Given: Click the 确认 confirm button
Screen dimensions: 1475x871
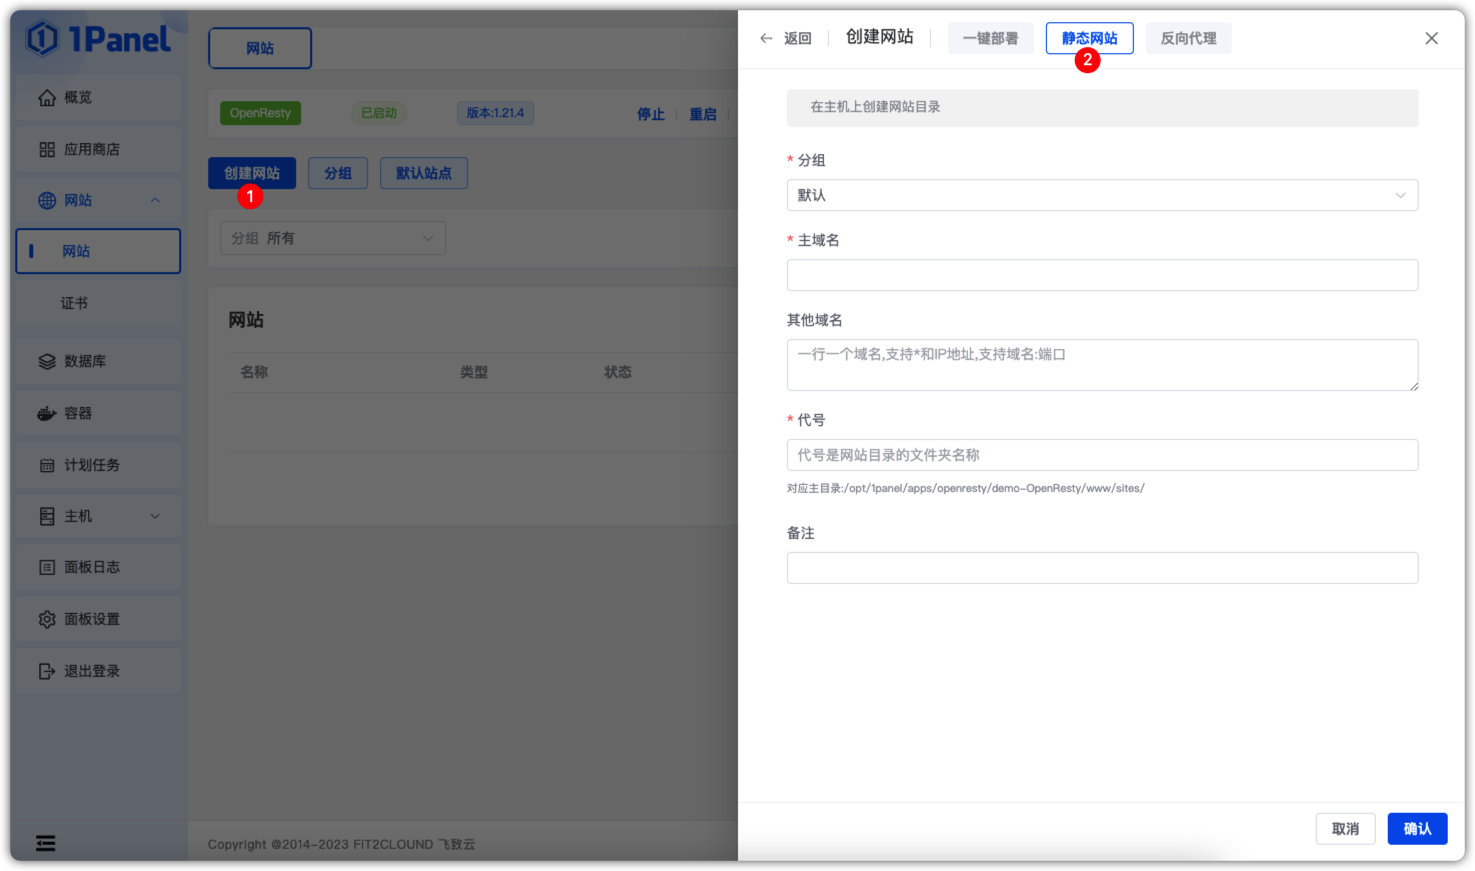Looking at the screenshot, I should 1417,828.
